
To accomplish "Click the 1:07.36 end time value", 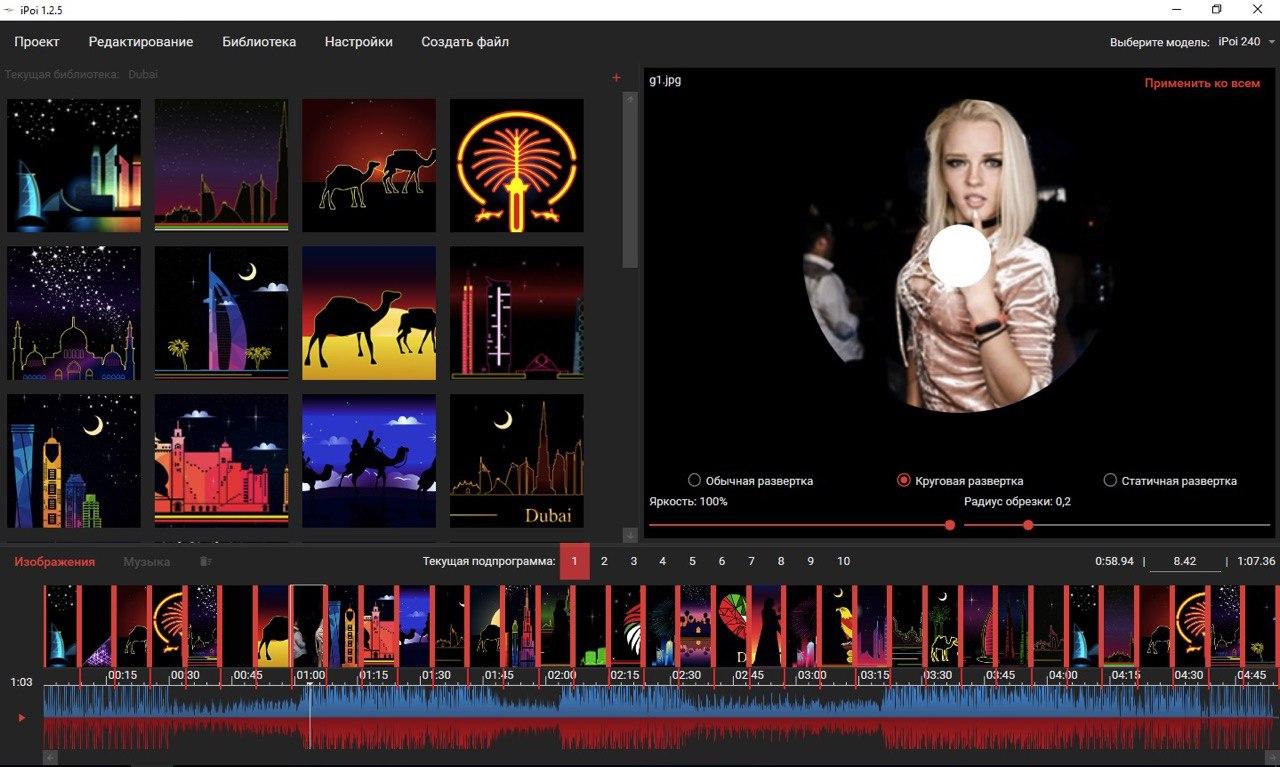I will click(x=1256, y=562).
